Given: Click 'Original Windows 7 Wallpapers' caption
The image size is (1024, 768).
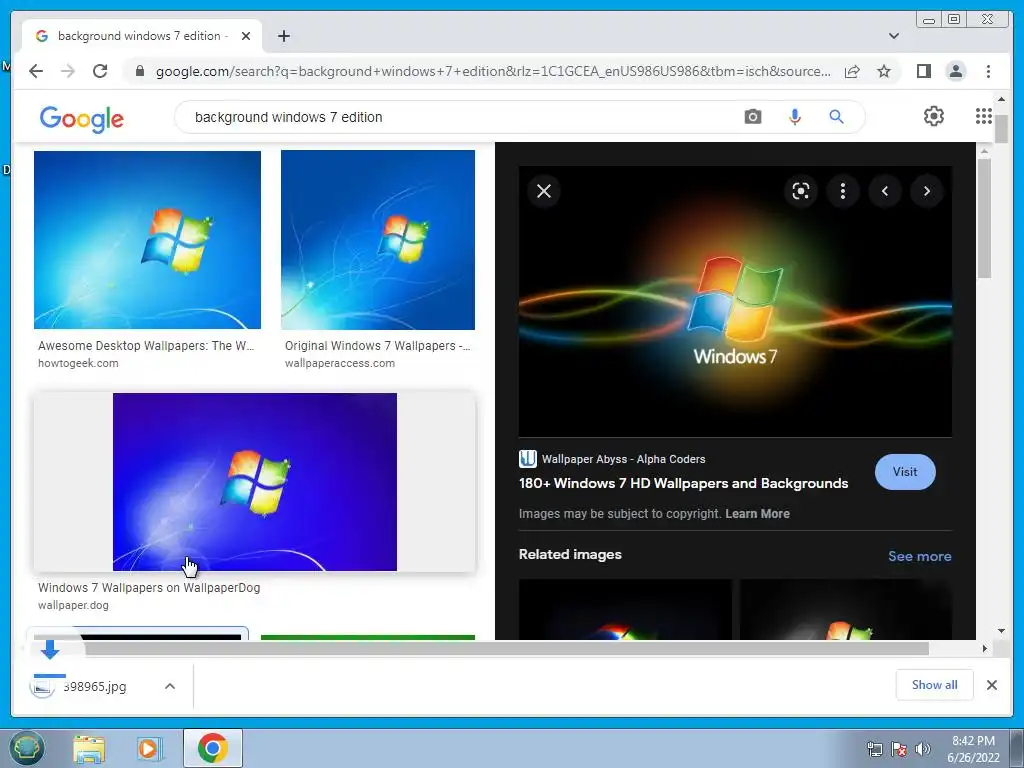Looking at the screenshot, I should pyautogui.click(x=377, y=346).
